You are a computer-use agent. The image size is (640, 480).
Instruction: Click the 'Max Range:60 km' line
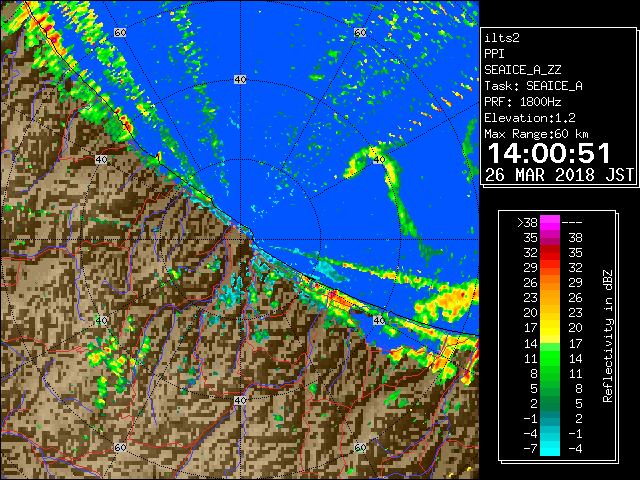point(536,134)
